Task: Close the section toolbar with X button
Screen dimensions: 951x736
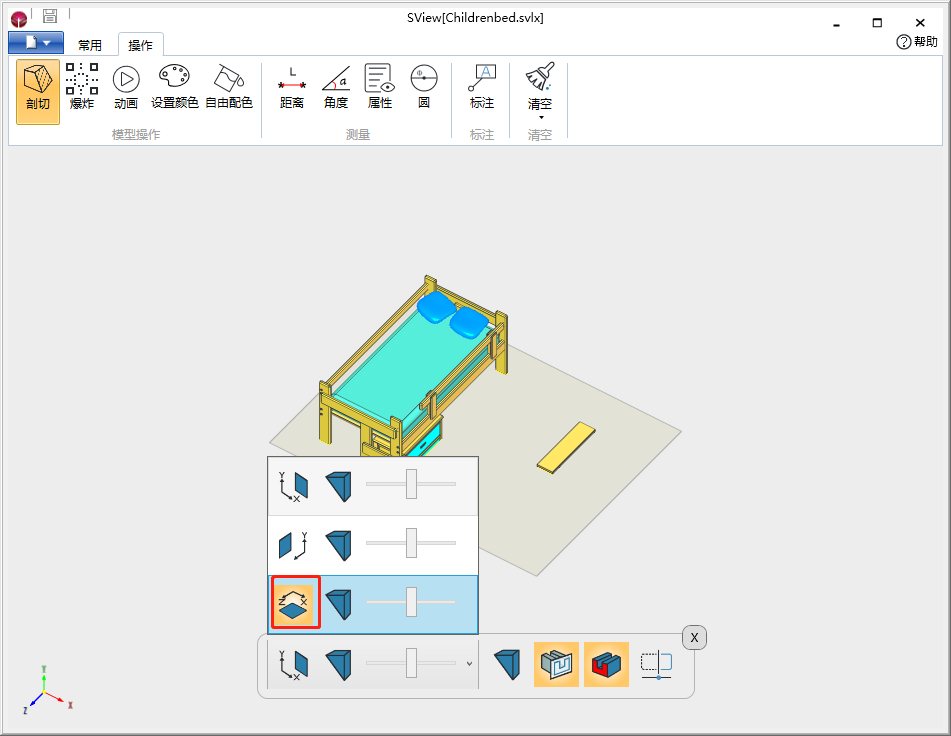Action: pos(694,637)
